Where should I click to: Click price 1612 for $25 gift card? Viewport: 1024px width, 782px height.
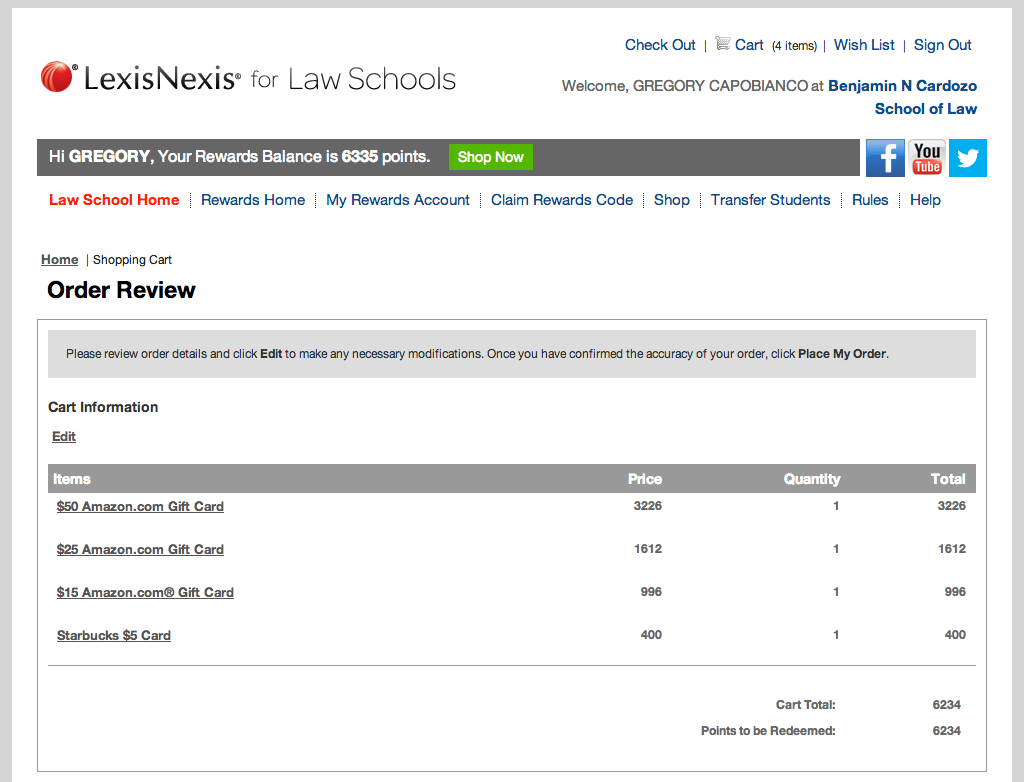pos(647,549)
